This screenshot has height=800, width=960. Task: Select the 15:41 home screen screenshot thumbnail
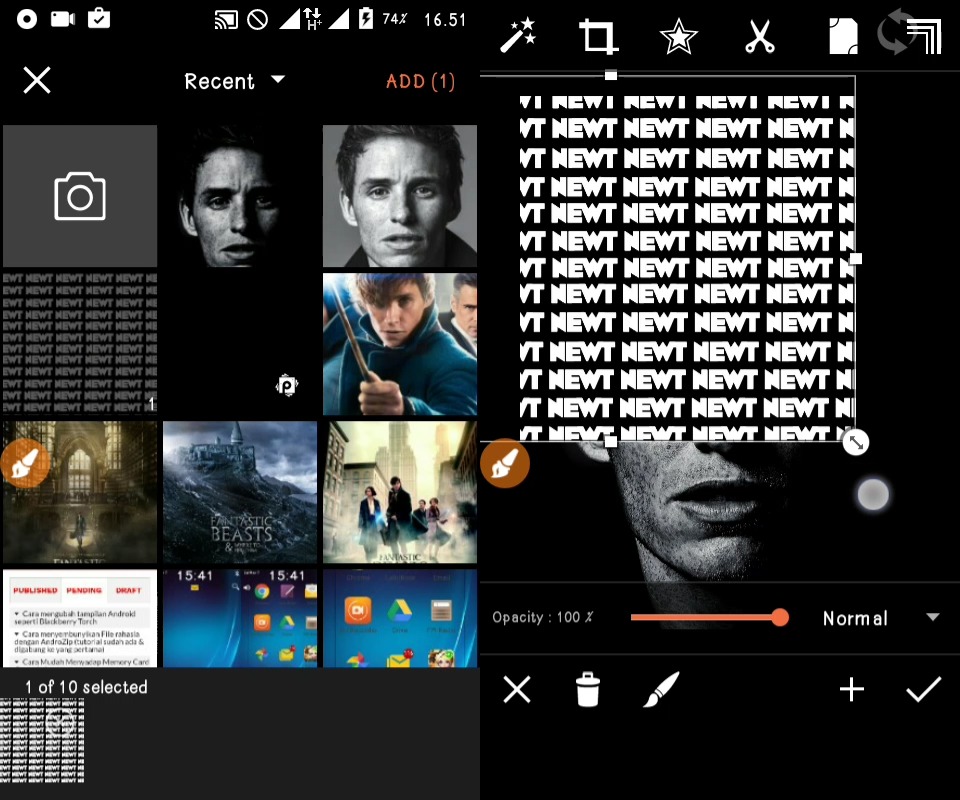240,618
